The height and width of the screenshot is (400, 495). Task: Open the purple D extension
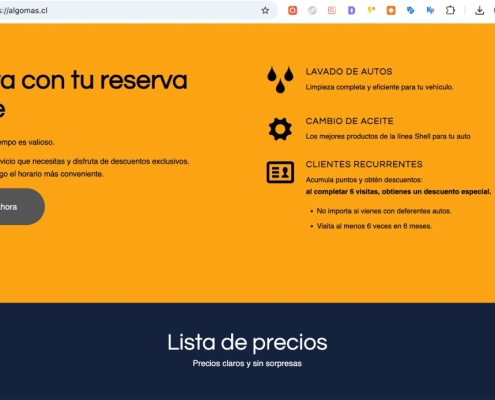(x=351, y=11)
